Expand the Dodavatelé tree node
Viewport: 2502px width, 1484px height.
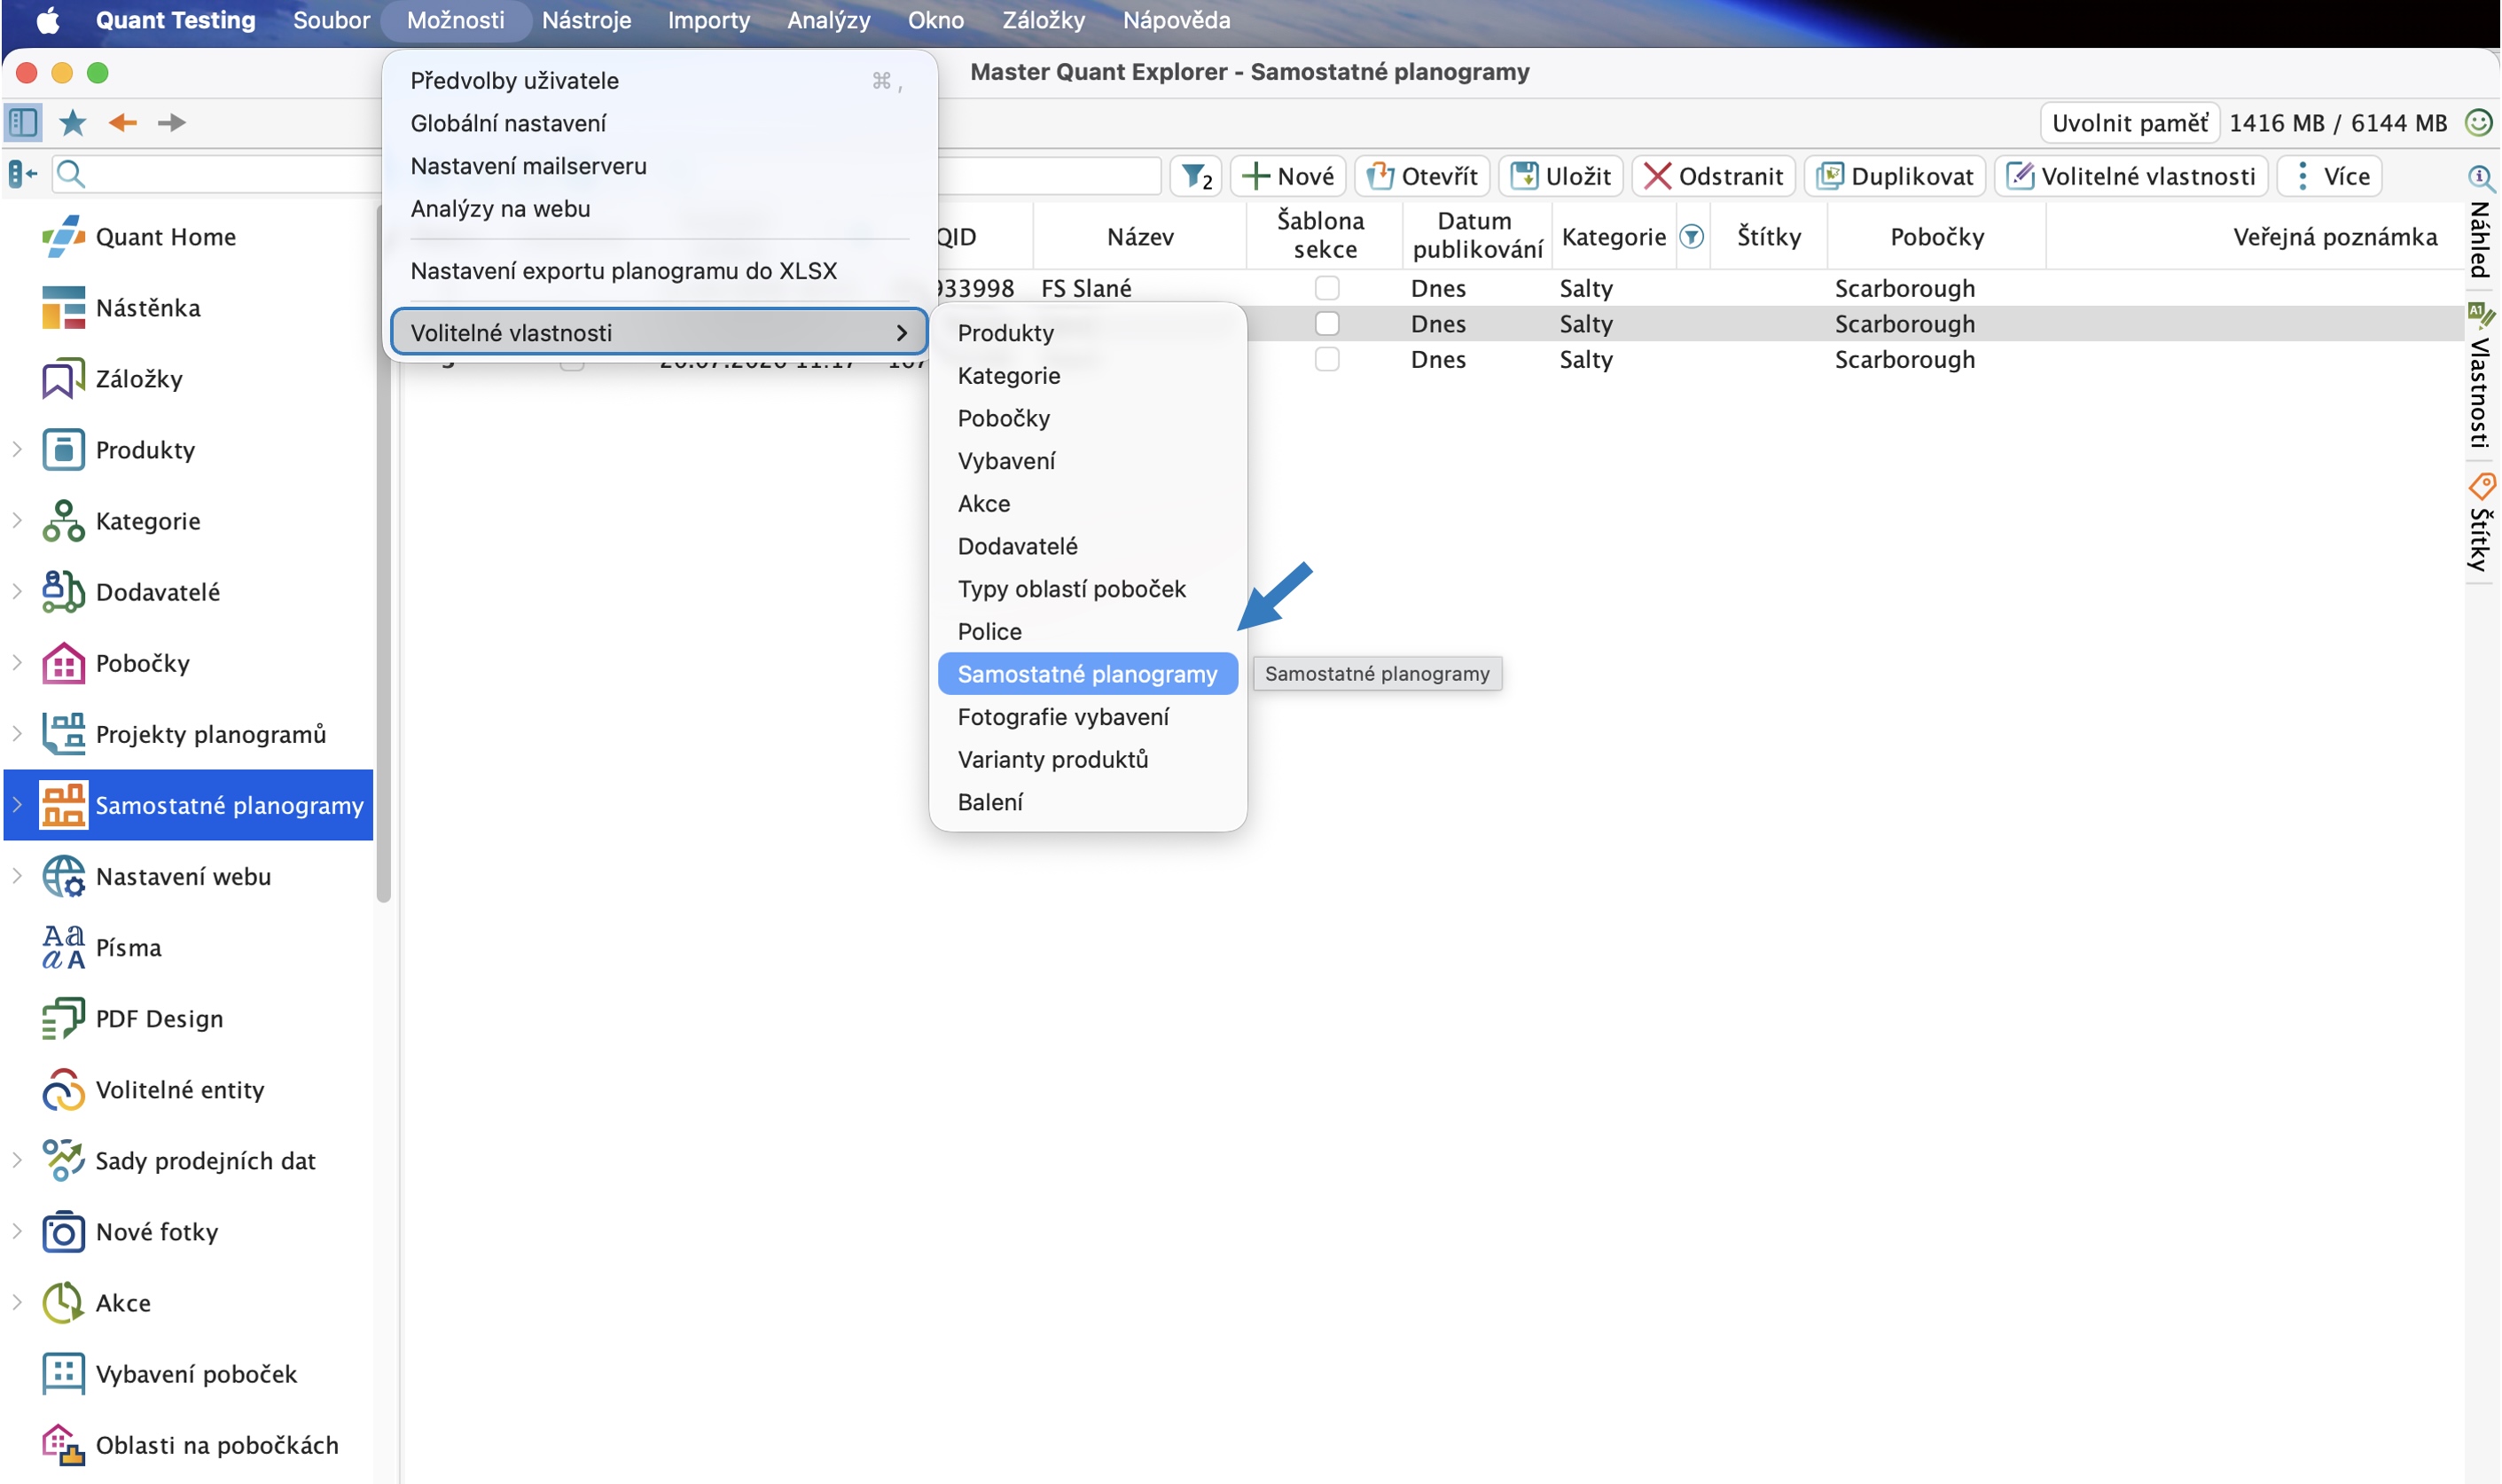coord(17,592)
